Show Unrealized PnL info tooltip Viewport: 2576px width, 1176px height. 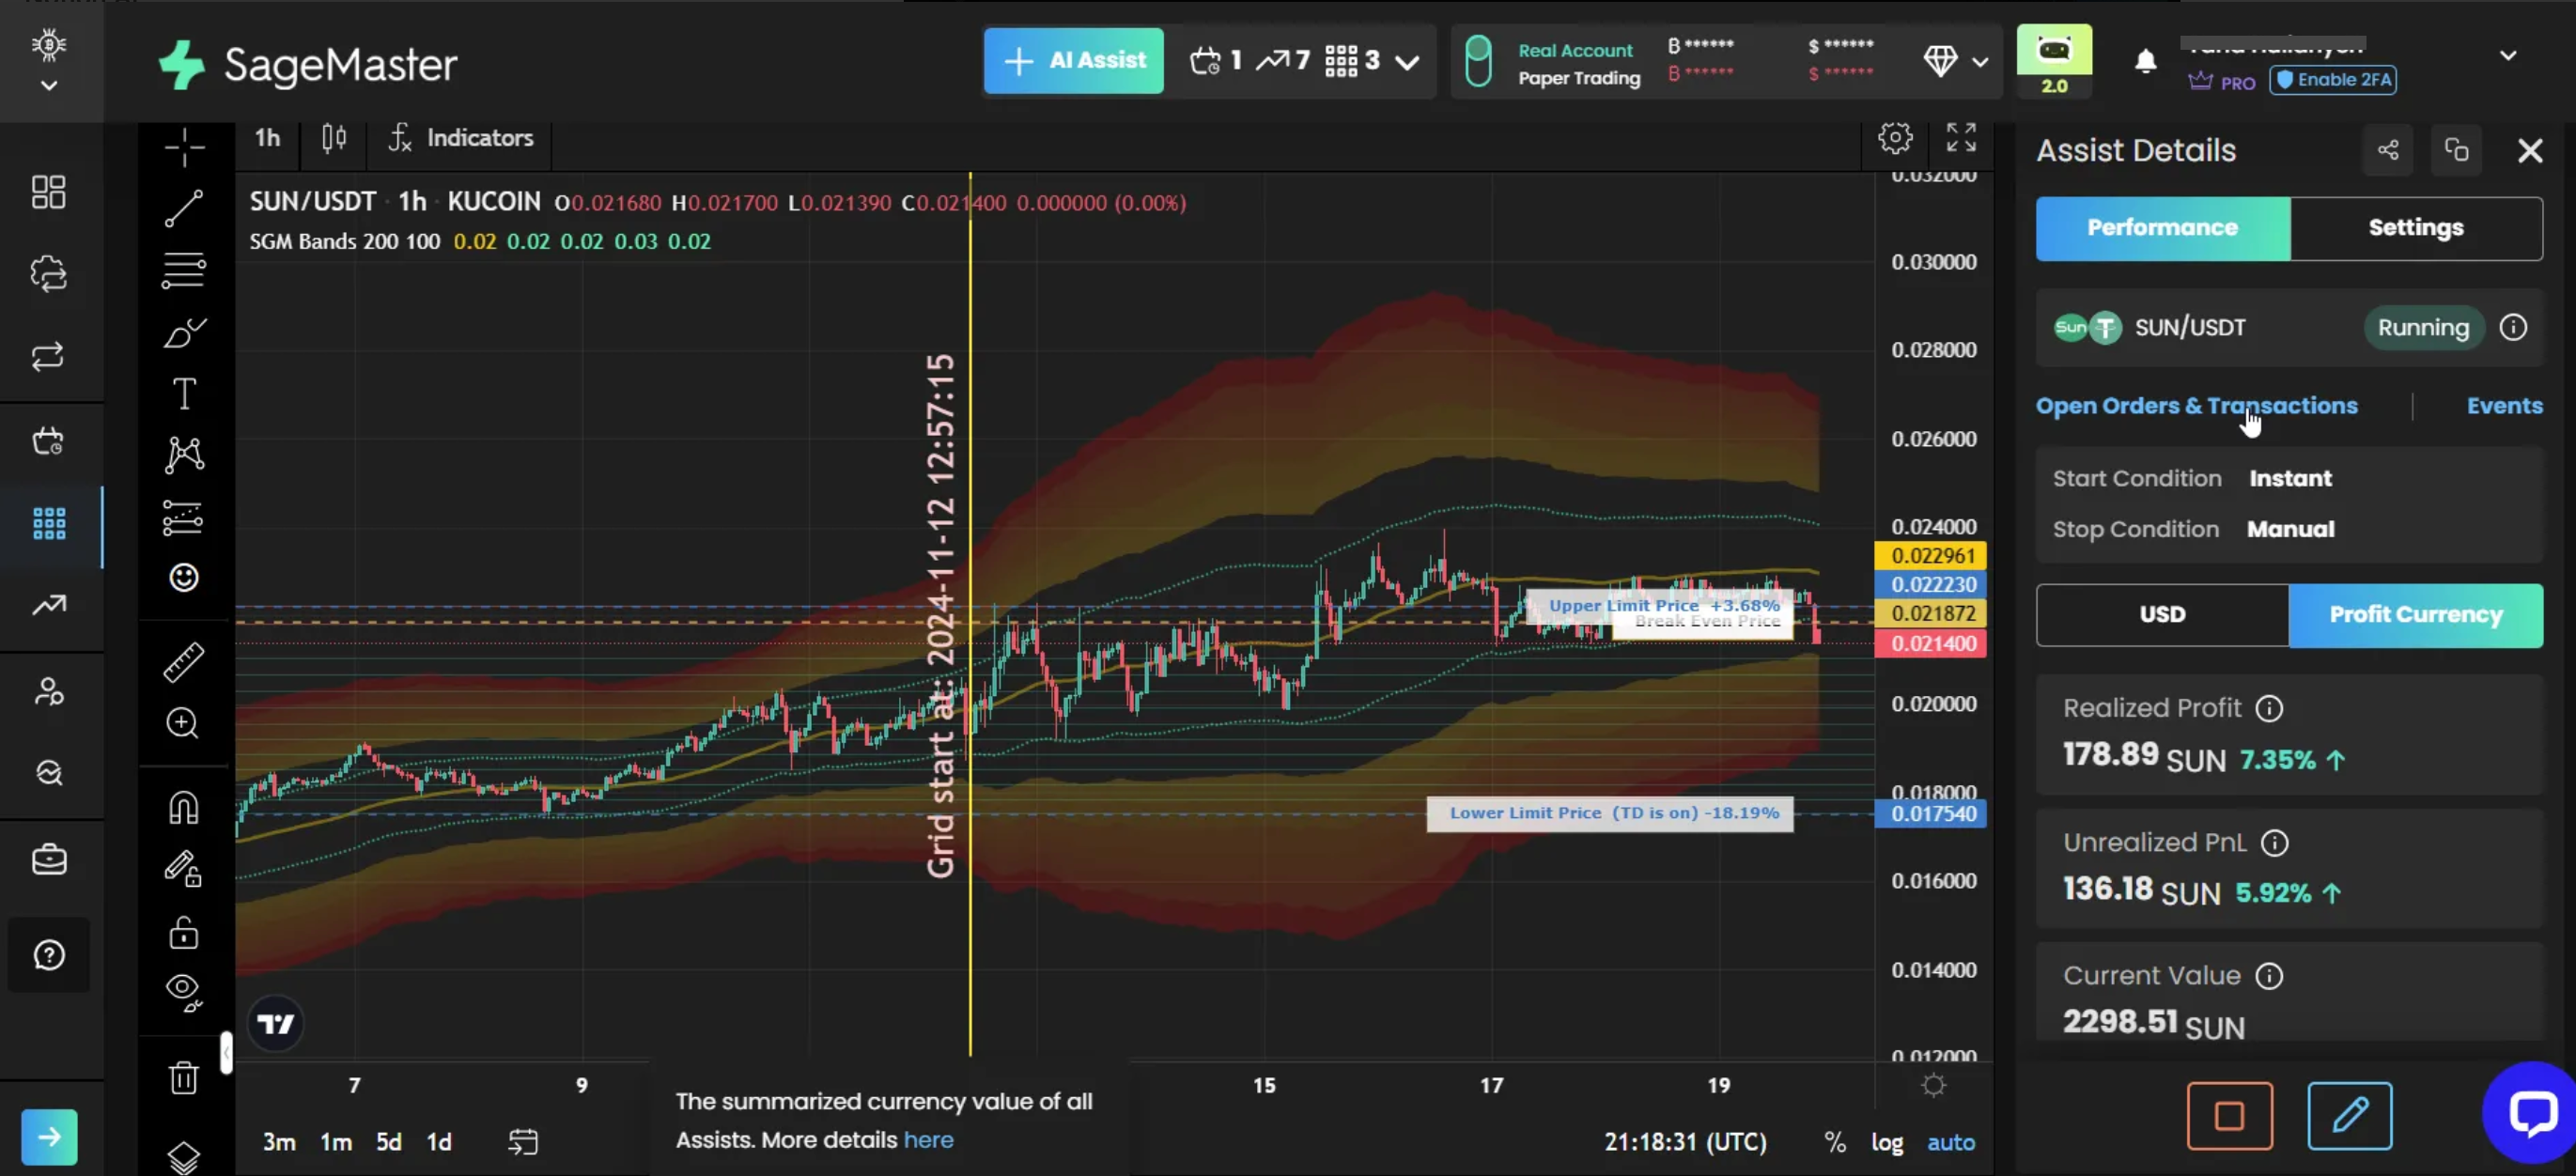(2274, 843)
